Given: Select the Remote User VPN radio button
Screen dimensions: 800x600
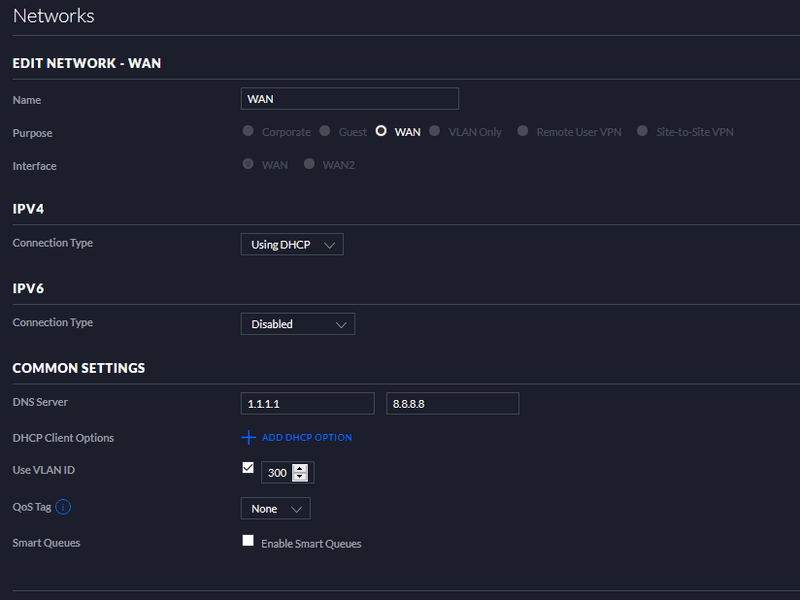Looking at the screenshot, I should pos(522,131).
